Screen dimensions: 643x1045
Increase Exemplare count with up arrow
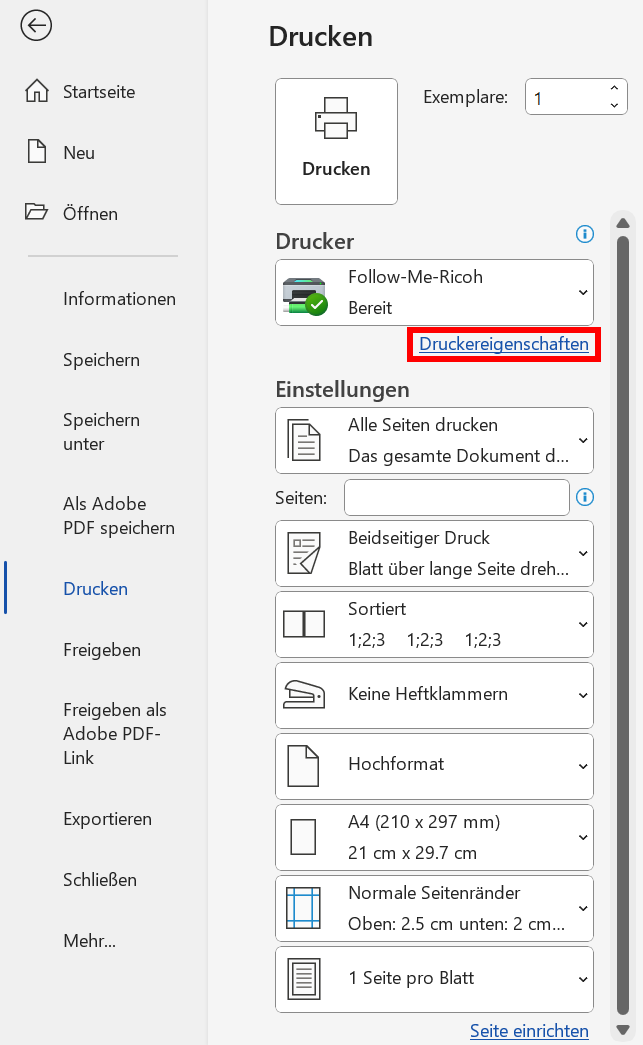tap(614, 89)
